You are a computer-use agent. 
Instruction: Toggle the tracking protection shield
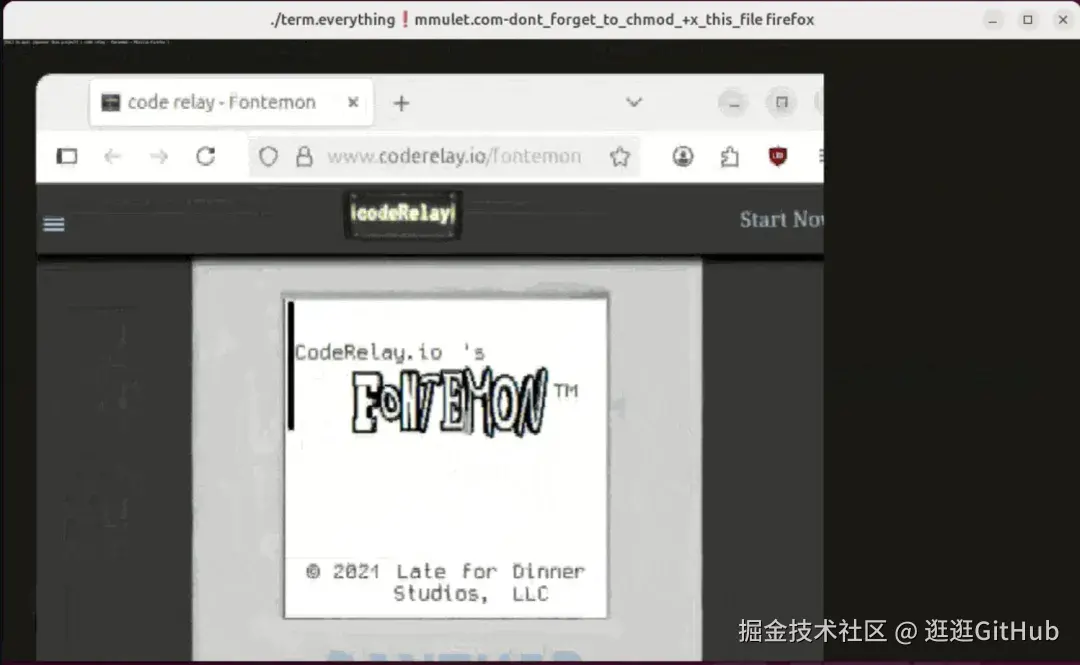[267, 156]
